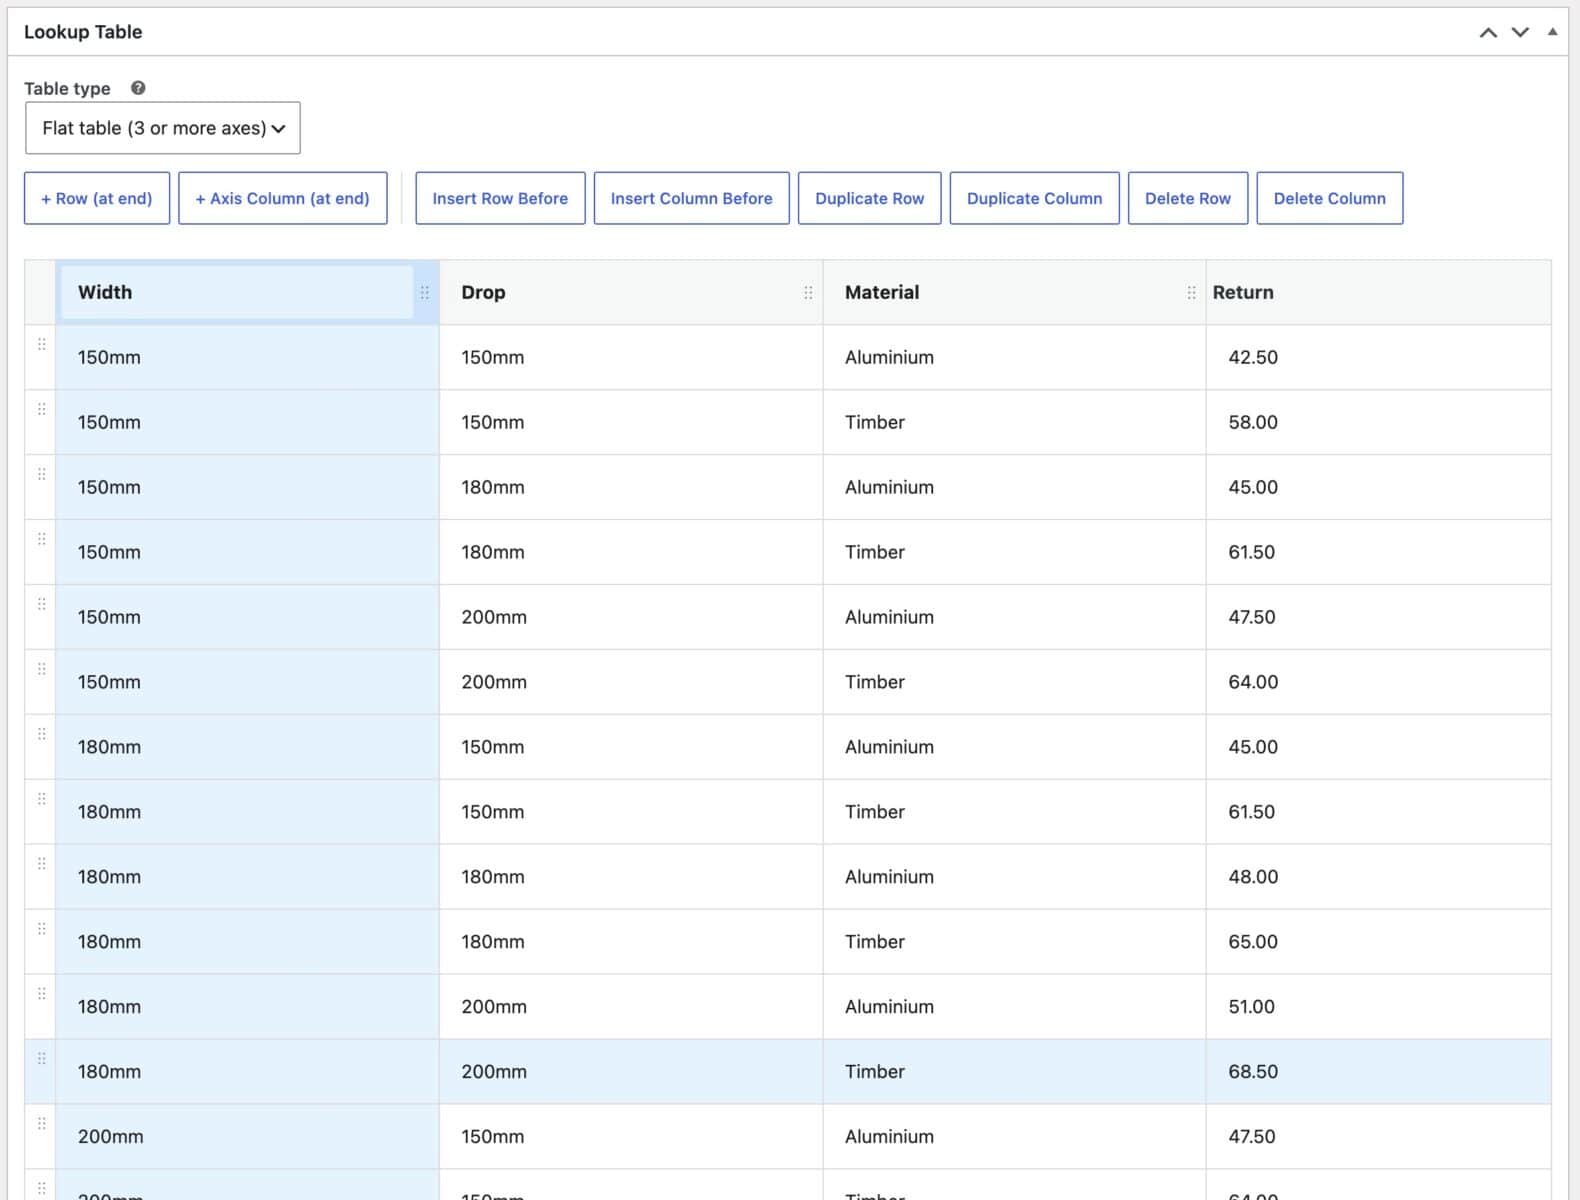Grab drag handle of row with 65.00
The image size is (1580, 1200).
[x=41, y=929]
